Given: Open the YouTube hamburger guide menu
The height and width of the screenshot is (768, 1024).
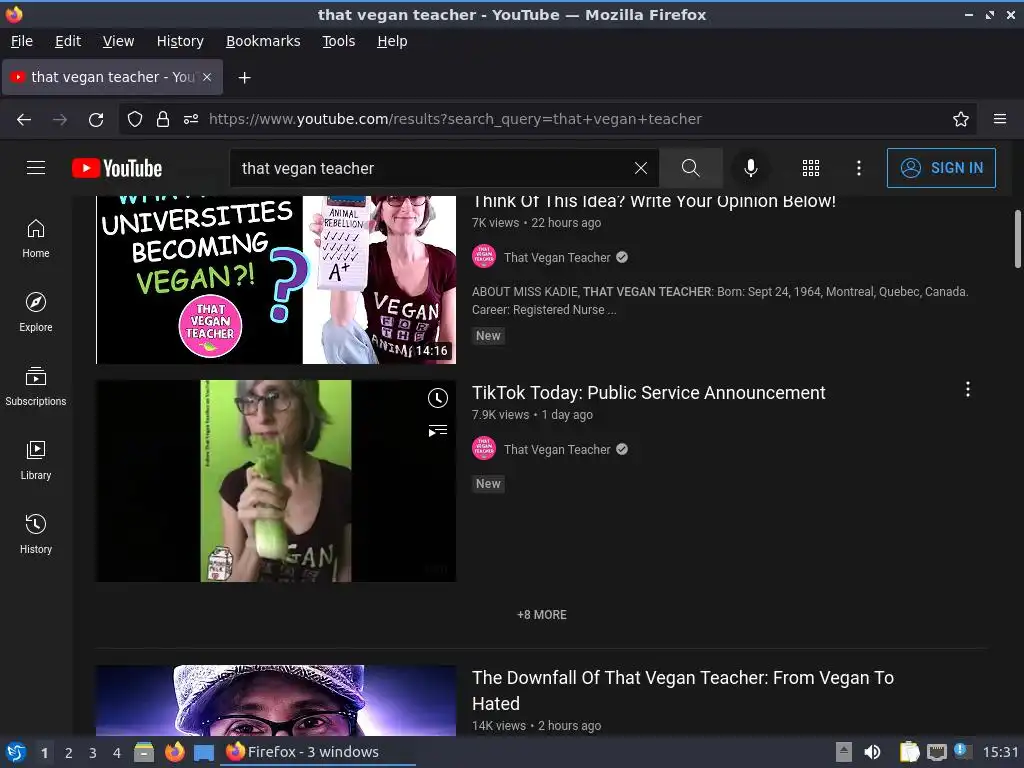Looking at the screenshot, I should point(36,168).
